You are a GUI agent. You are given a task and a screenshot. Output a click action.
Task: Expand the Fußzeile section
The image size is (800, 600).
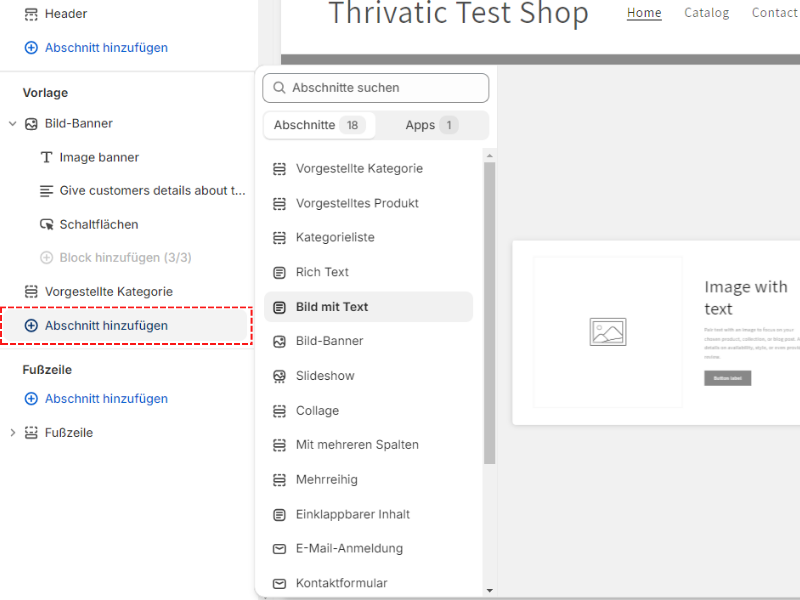coord(13,433)
